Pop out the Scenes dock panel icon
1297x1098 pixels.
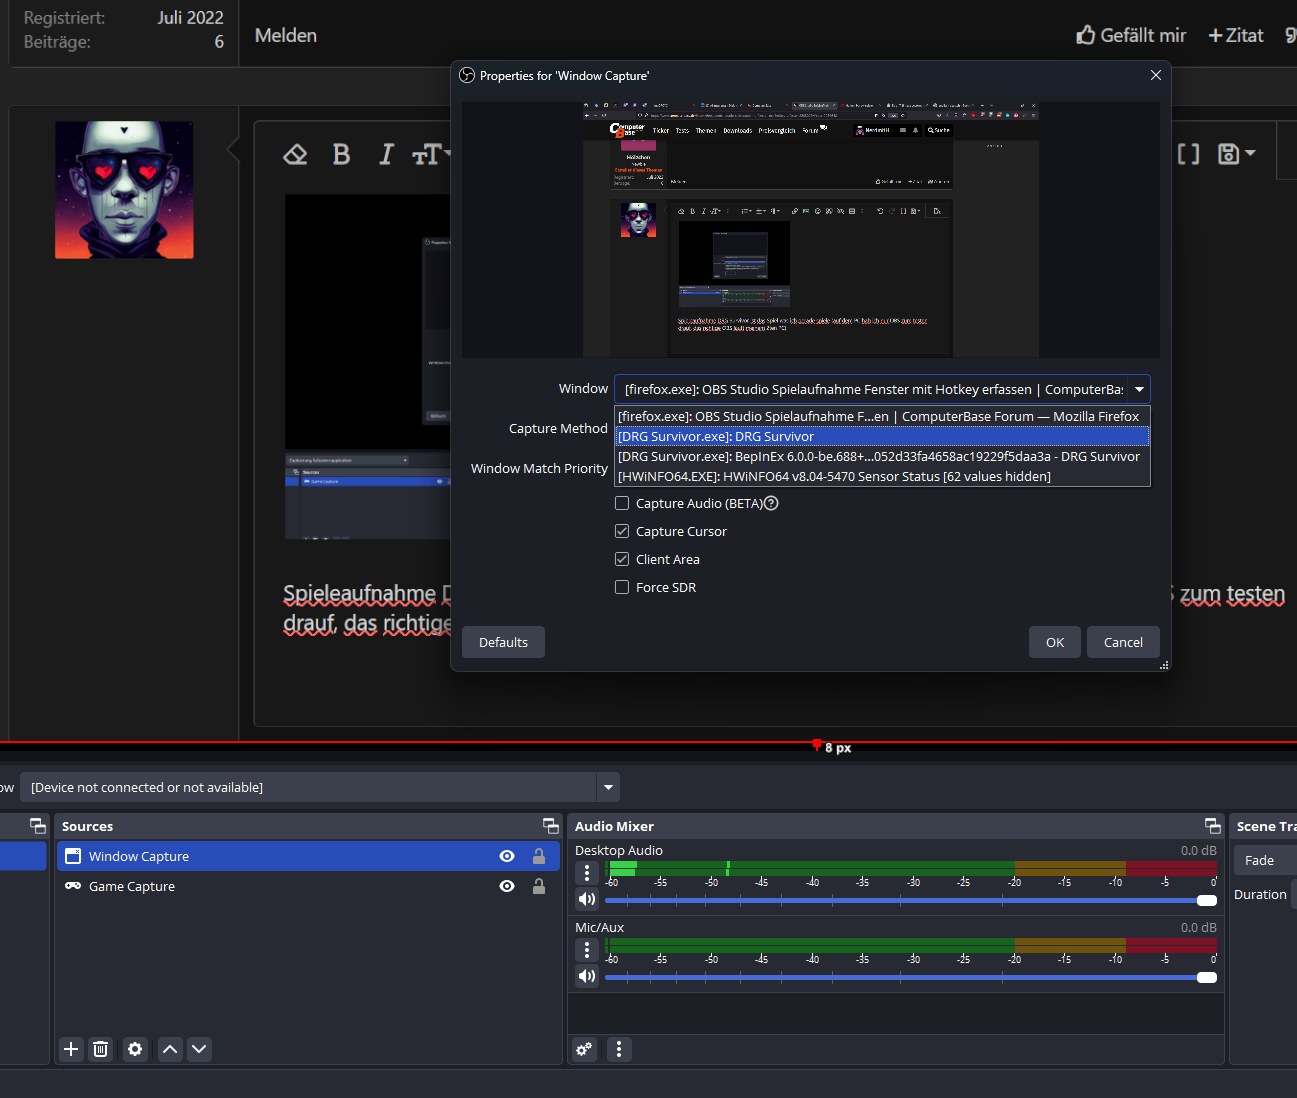pyautogui.click(x=38, y=825)
